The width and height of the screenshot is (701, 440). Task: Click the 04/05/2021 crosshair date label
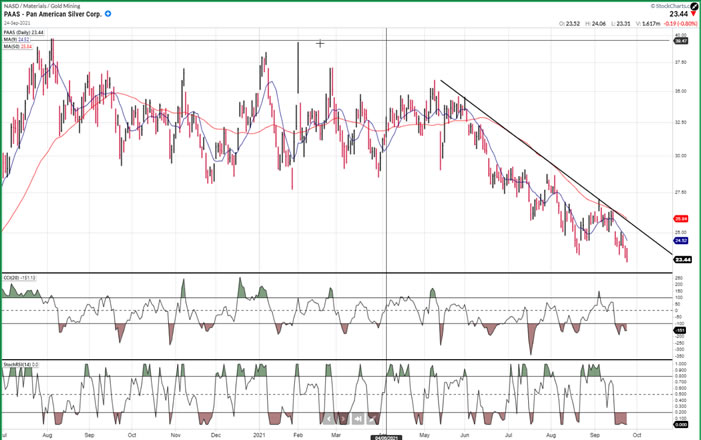387,437
